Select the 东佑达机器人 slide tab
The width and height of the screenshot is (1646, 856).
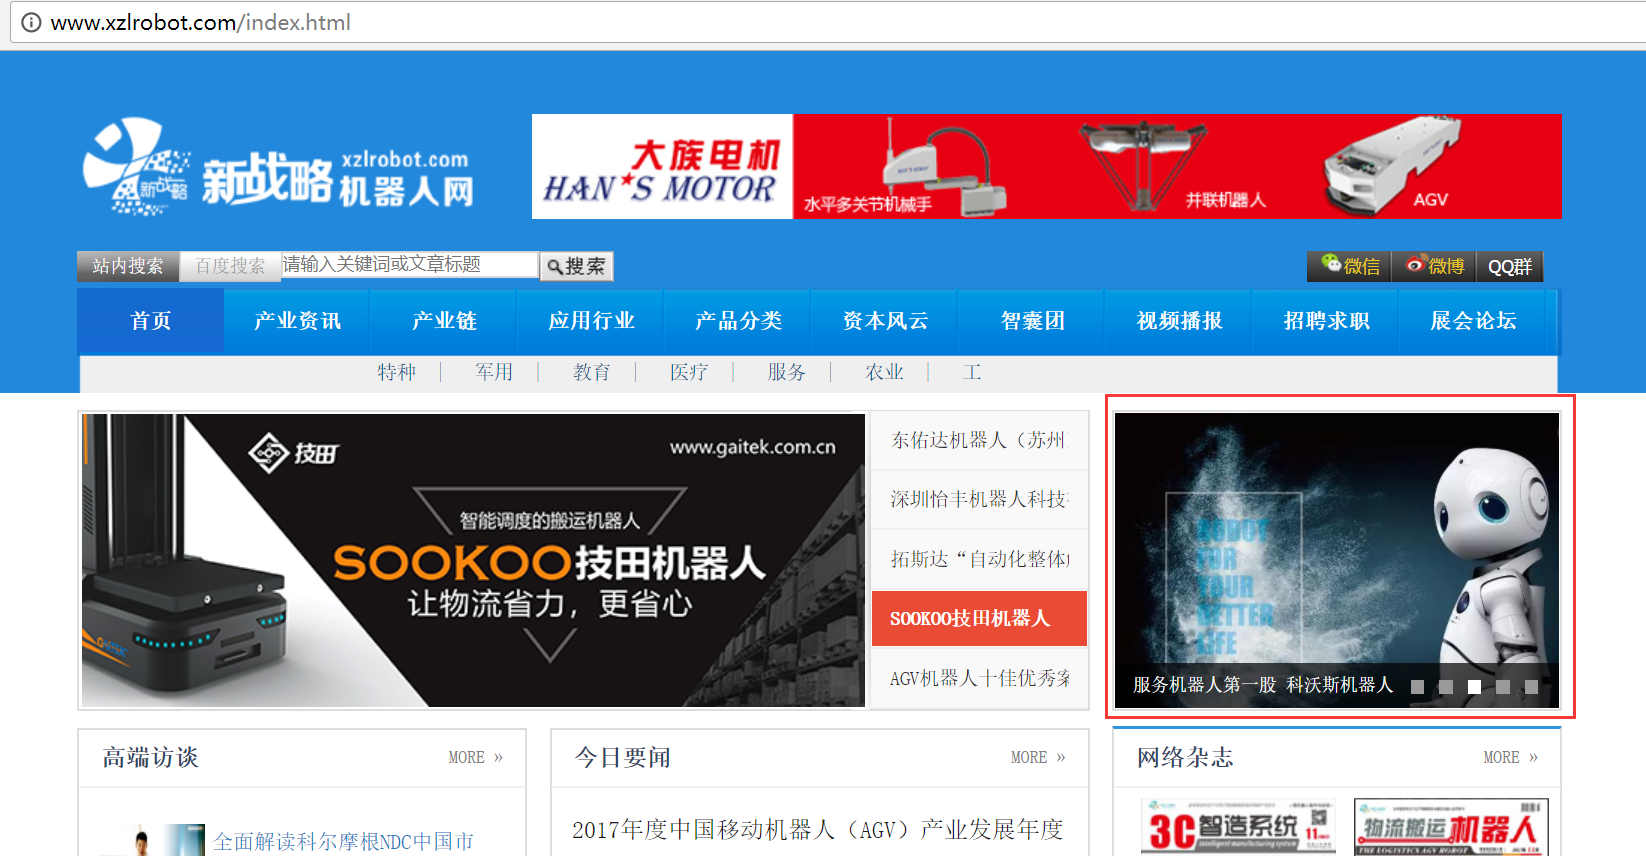pyautogui.click(x=979, y=440)
